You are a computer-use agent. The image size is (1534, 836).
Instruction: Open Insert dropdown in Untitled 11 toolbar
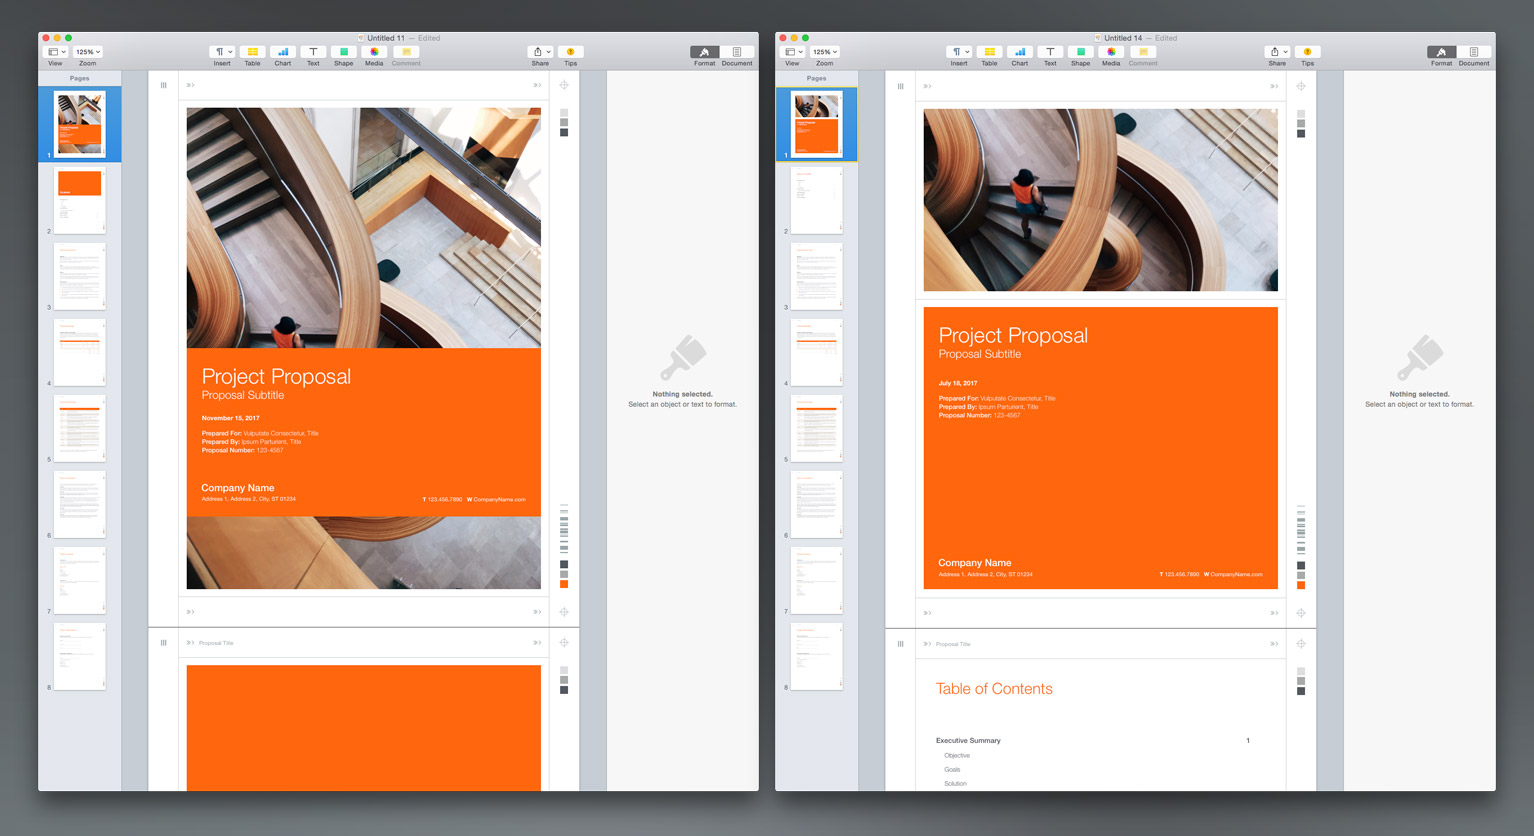(222, 52)
